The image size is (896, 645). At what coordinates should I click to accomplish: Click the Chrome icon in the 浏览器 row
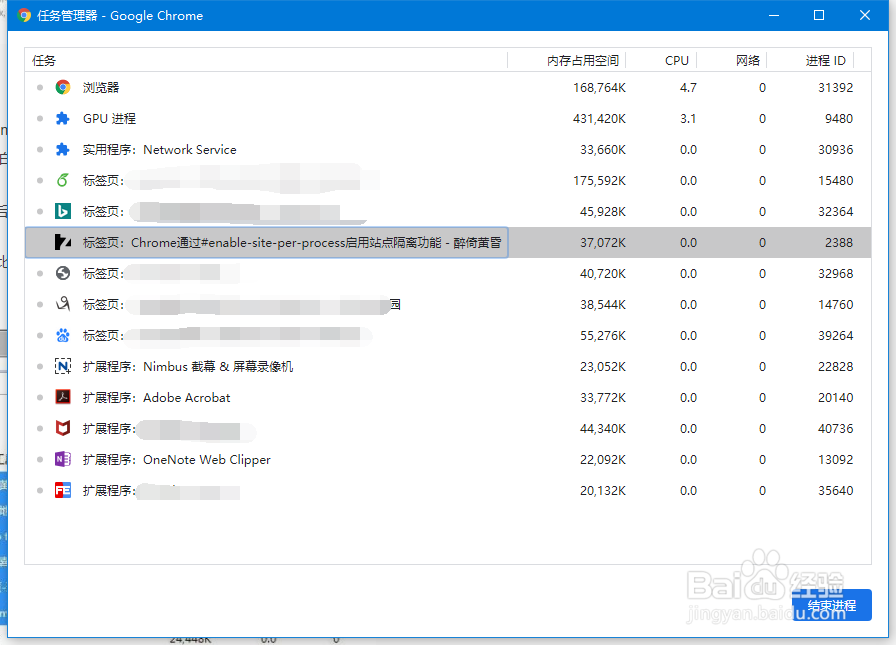(x=63, y=87)
